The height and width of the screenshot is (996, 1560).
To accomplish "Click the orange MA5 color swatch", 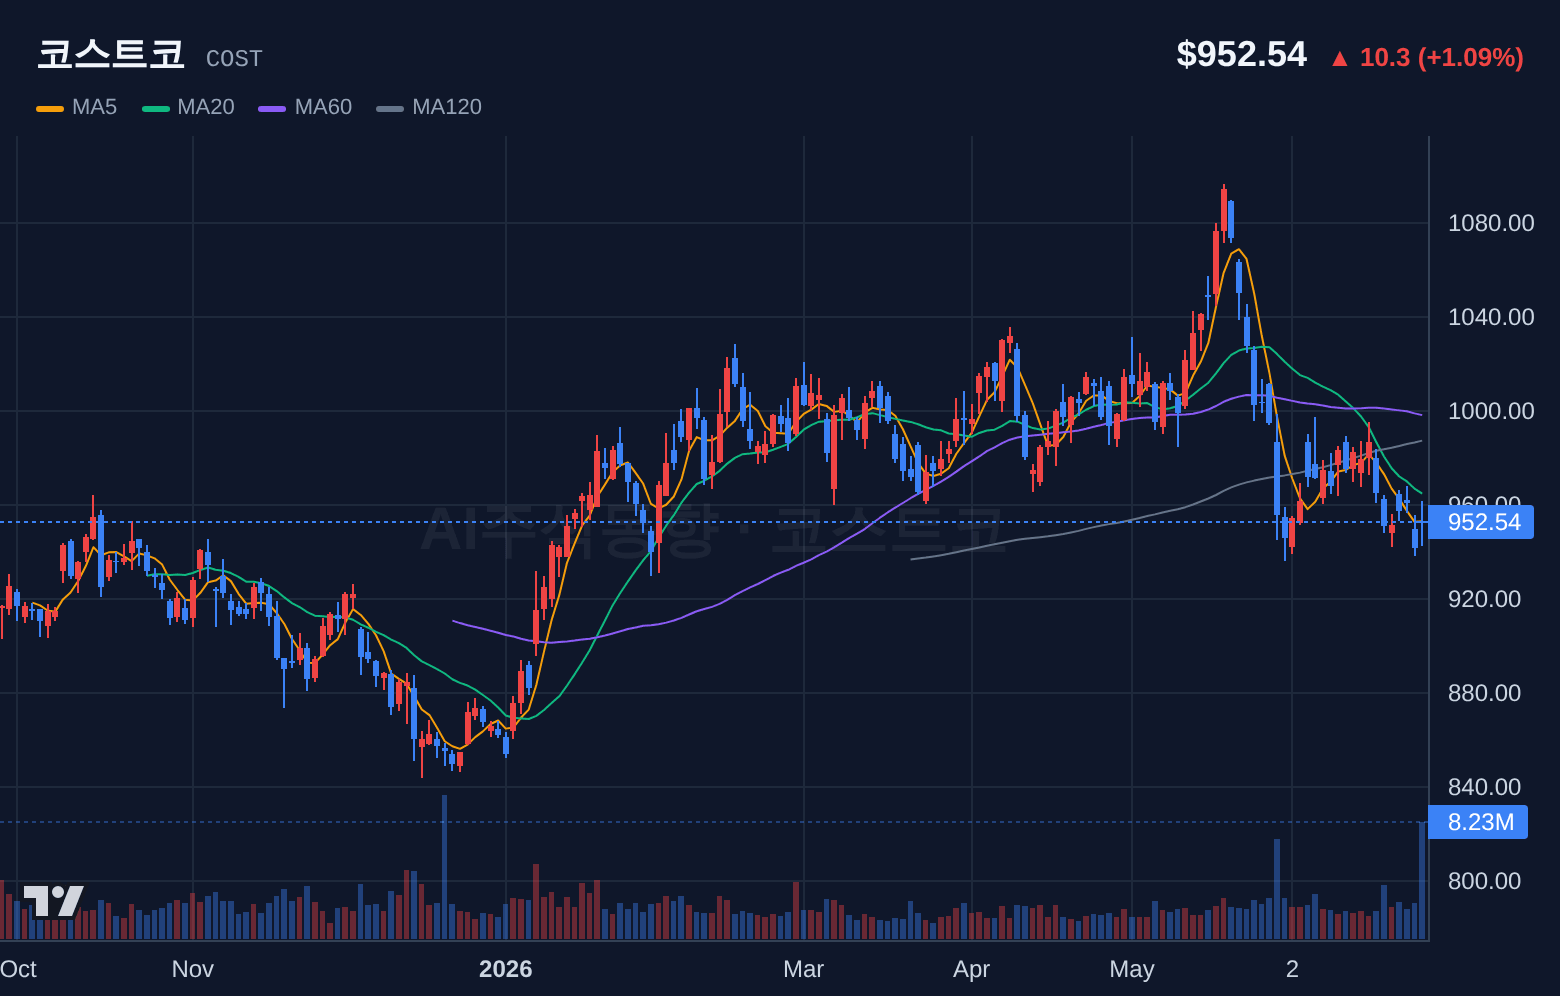I will tap(50, 108).
